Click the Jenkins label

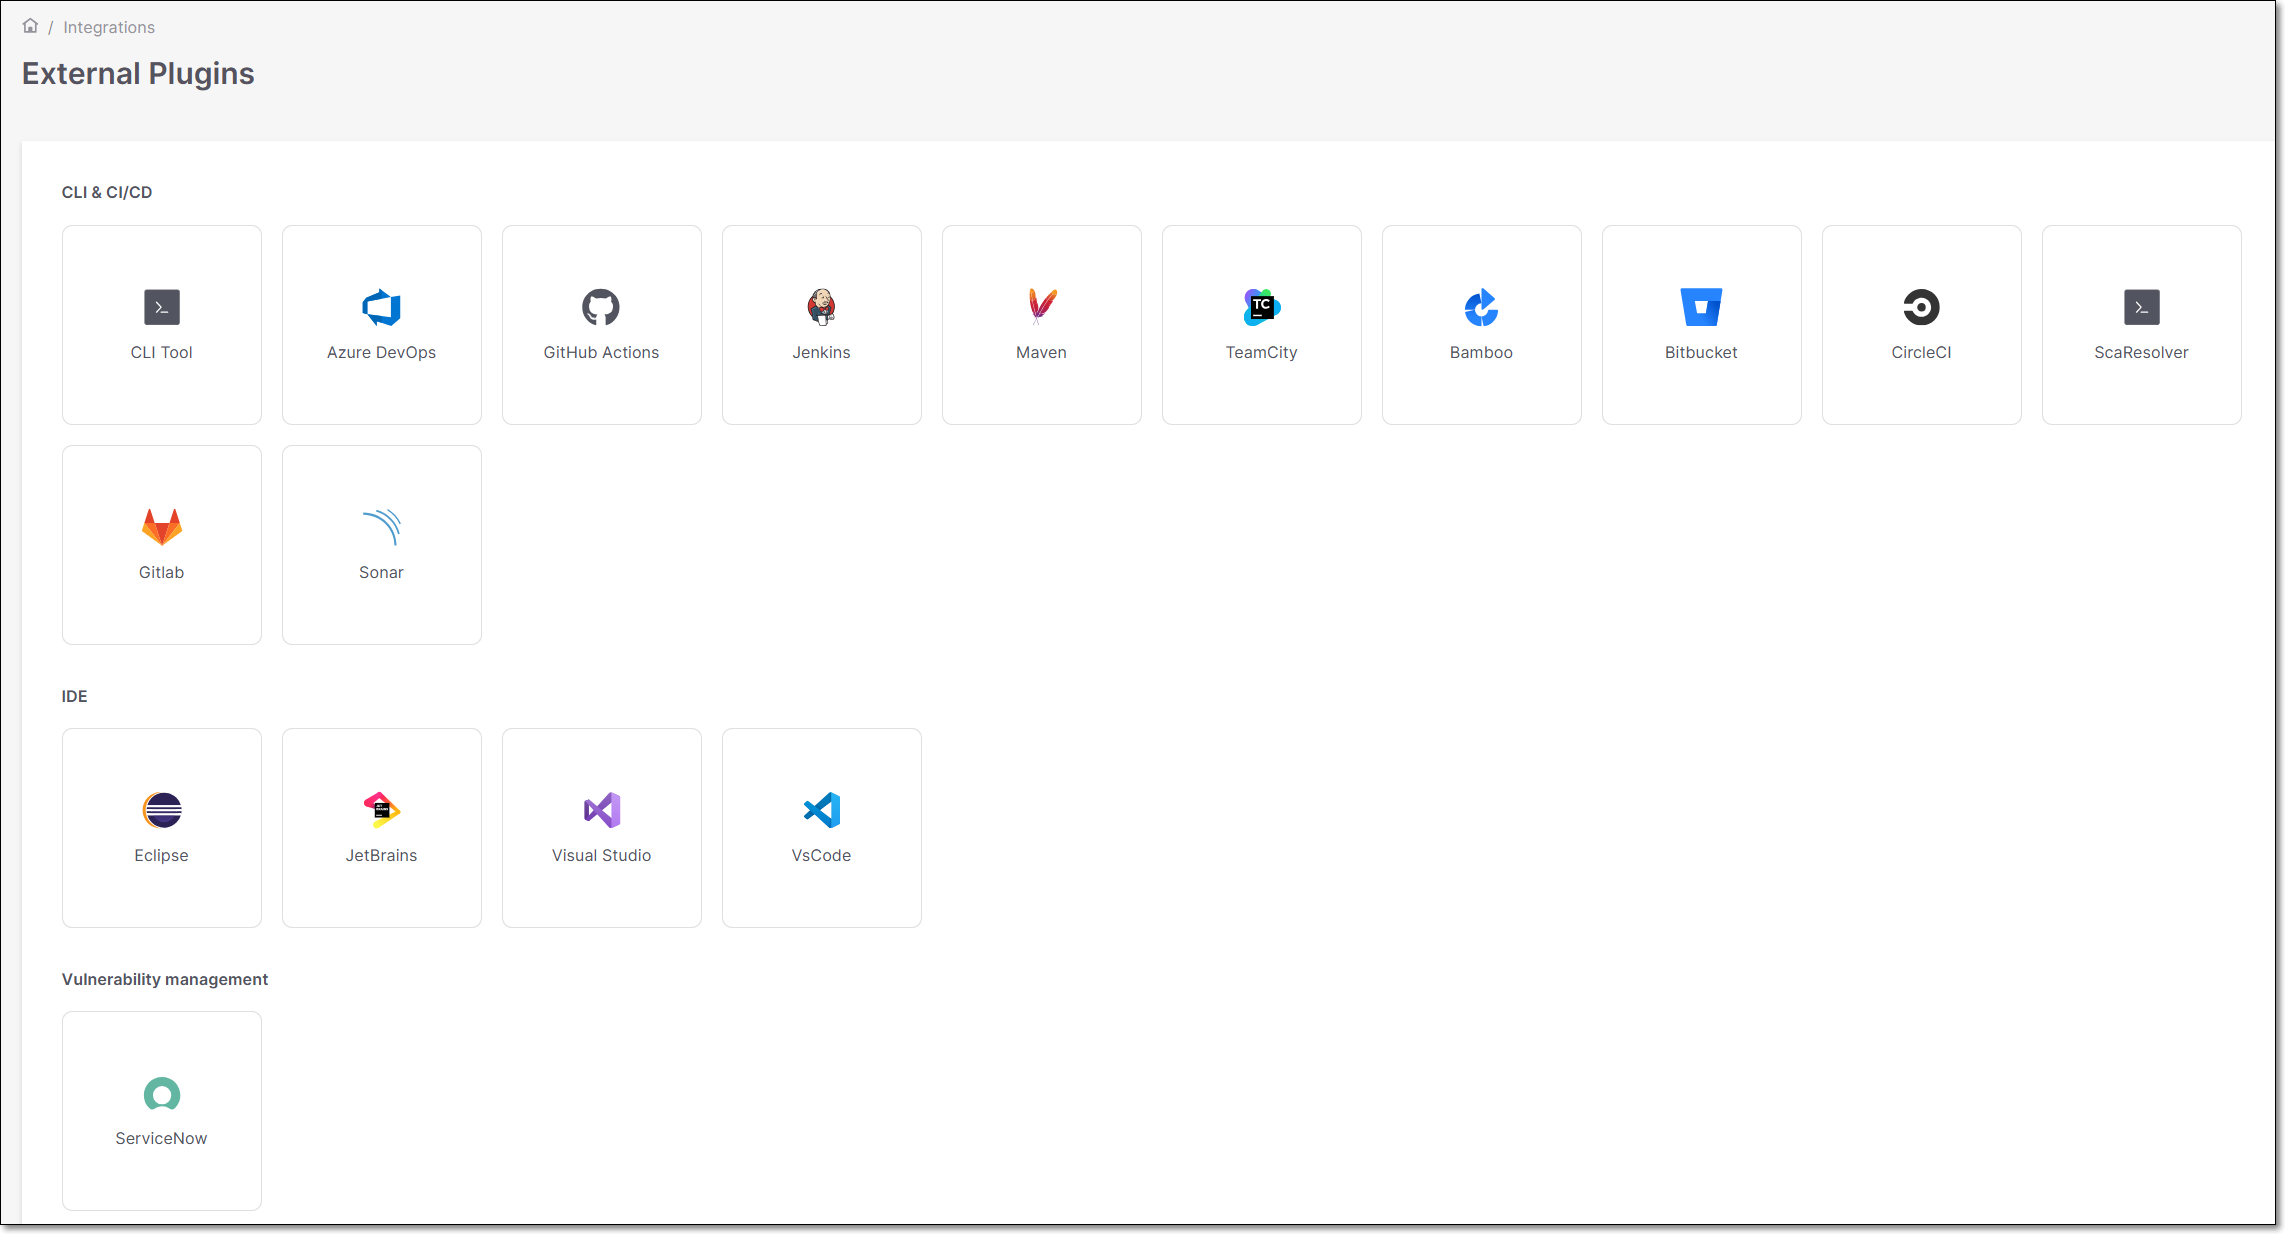822,352
